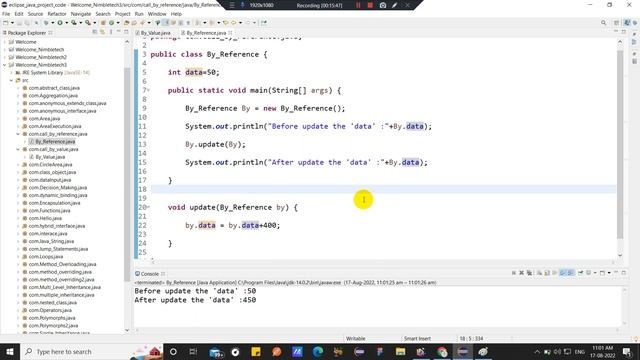Select com.Encapsulation.java package

pos(54,203)
